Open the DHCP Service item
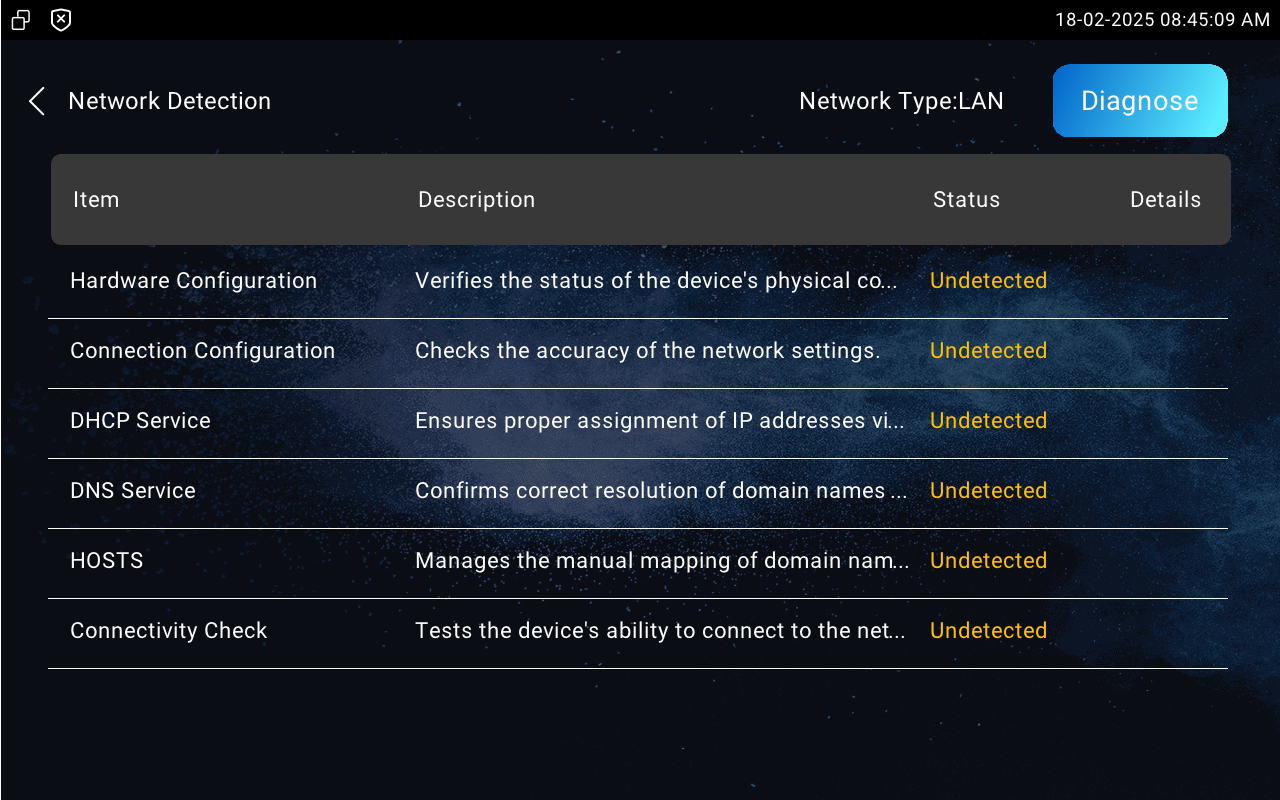This screenshot has height=800, width=1280. (x=140, y=421)
